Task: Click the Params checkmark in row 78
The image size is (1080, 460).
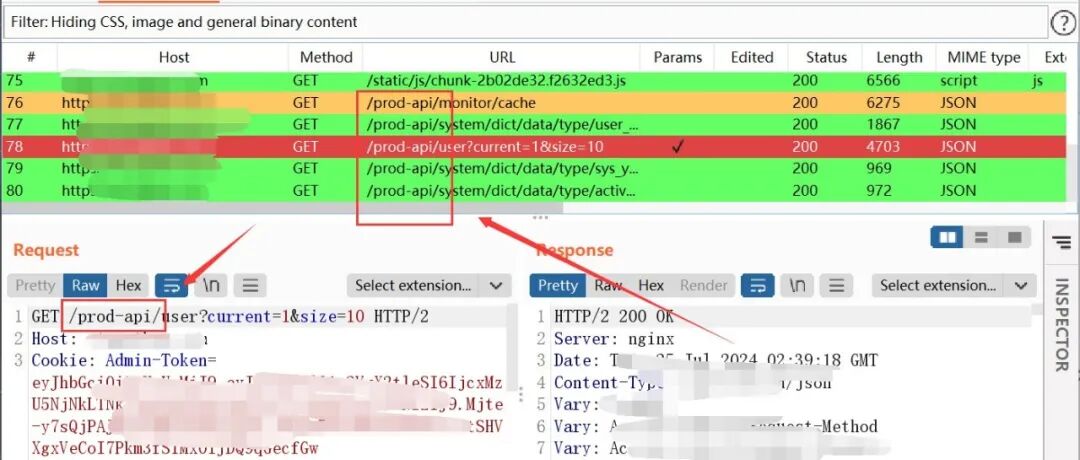Action: [678, 147]
